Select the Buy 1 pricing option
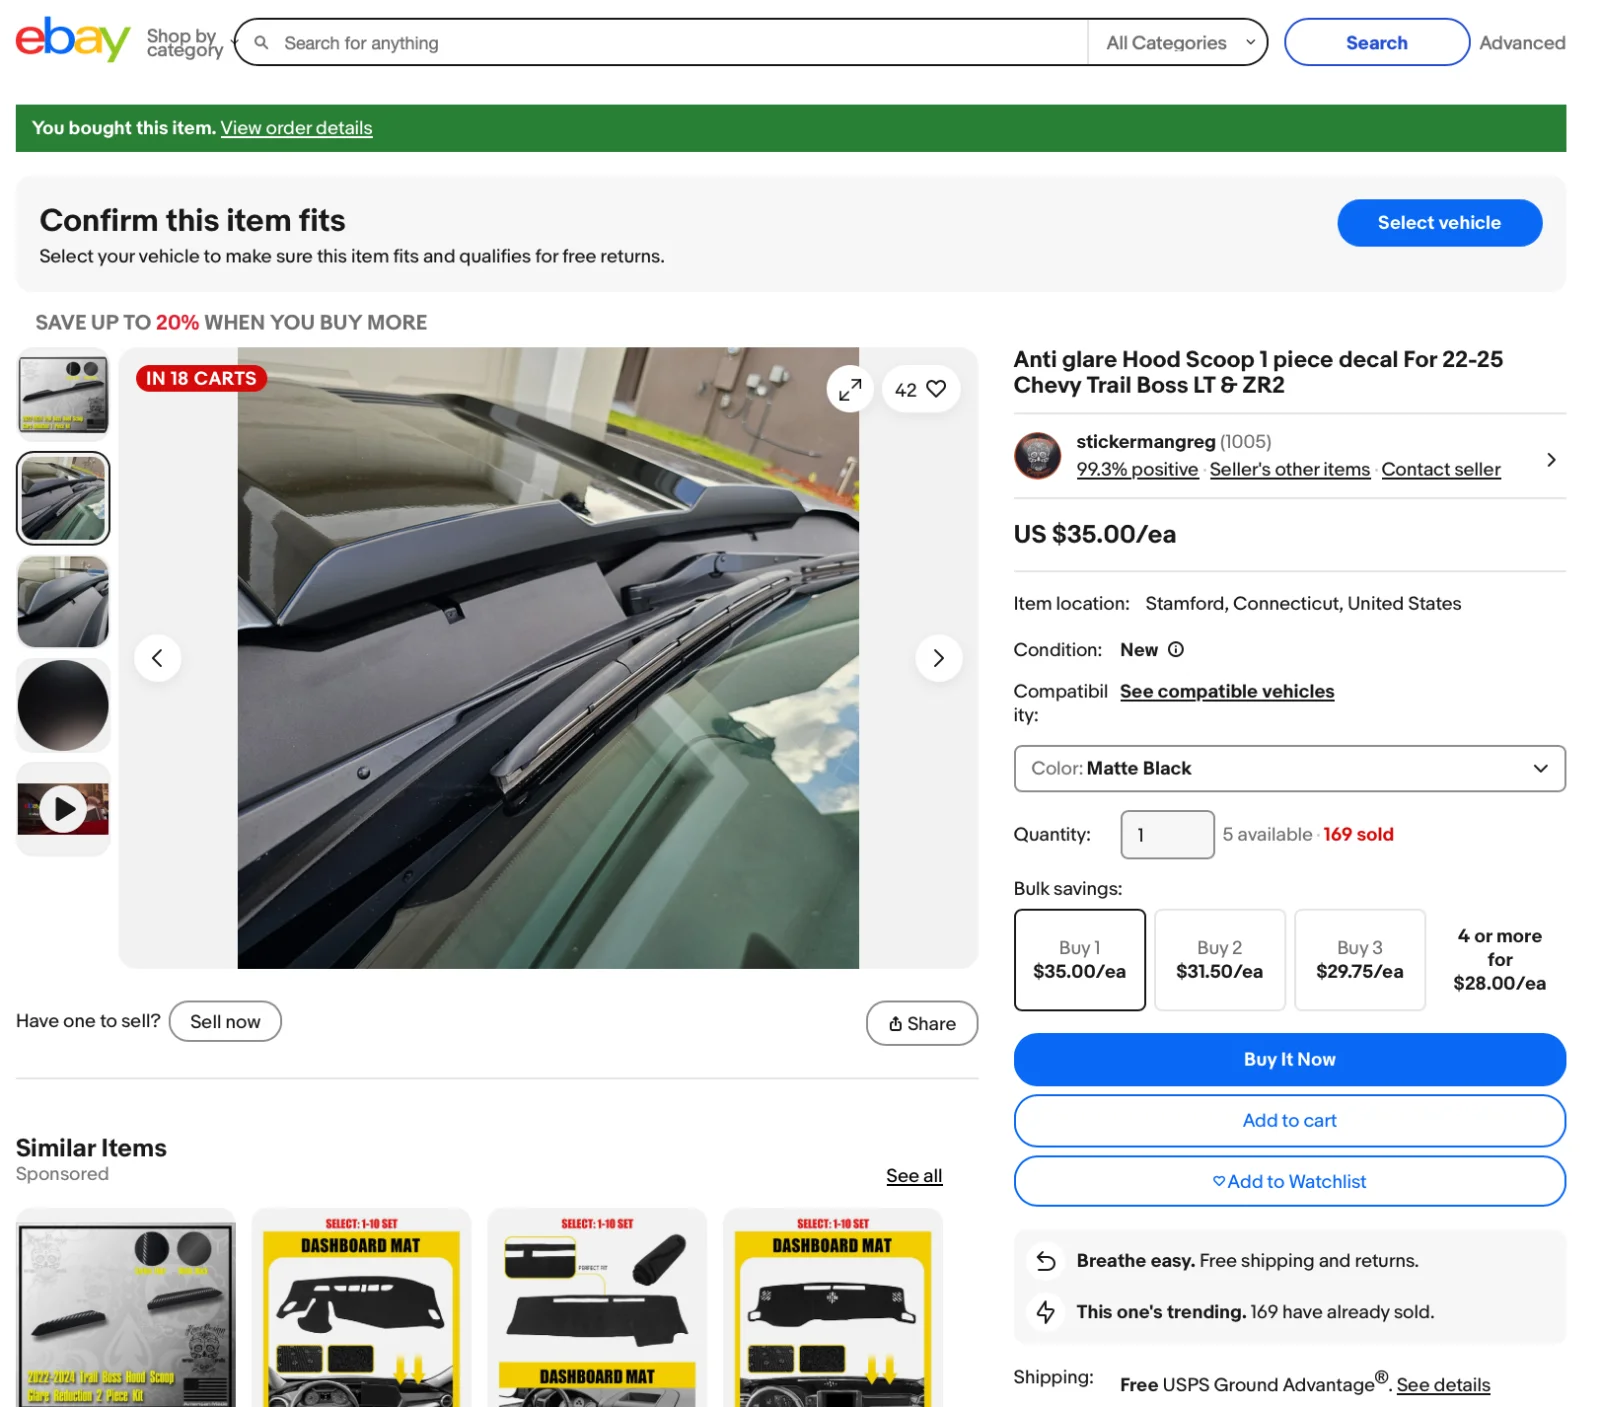 [1079, 959]
